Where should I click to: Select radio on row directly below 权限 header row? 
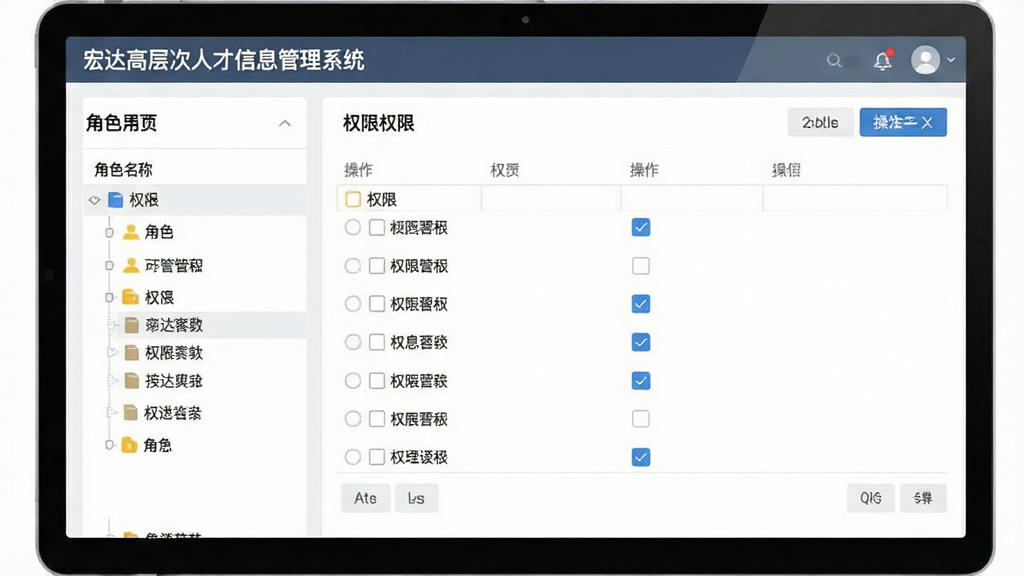pyautogui.click(x=353, y=227)
